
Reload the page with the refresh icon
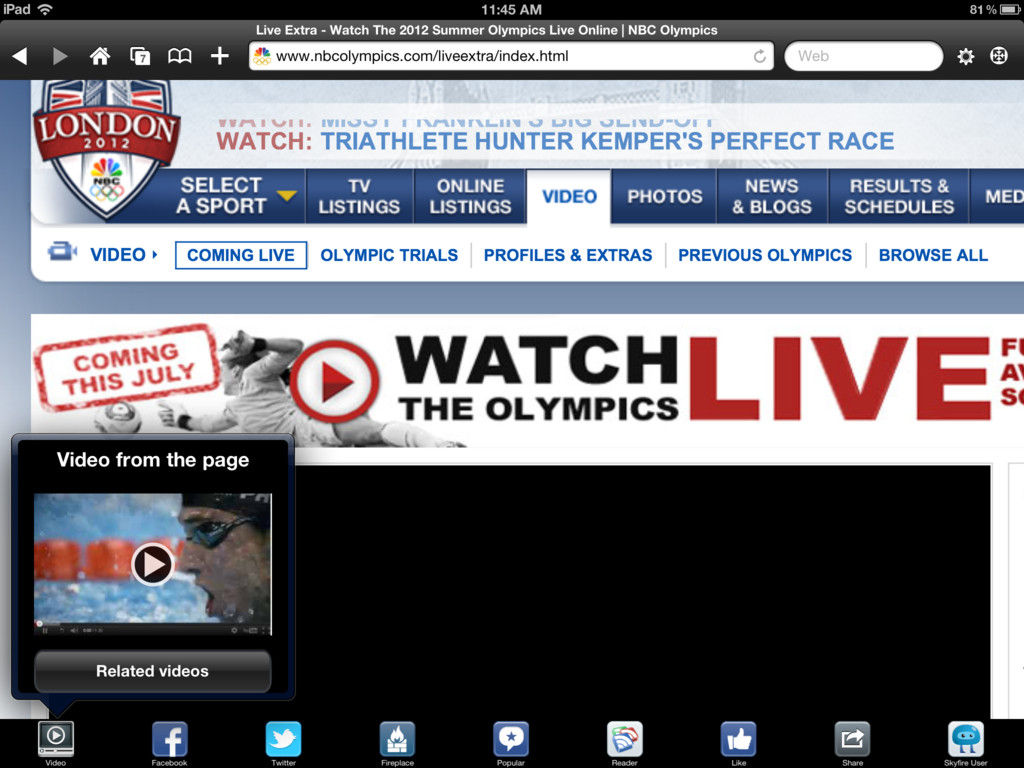(760, 56)
